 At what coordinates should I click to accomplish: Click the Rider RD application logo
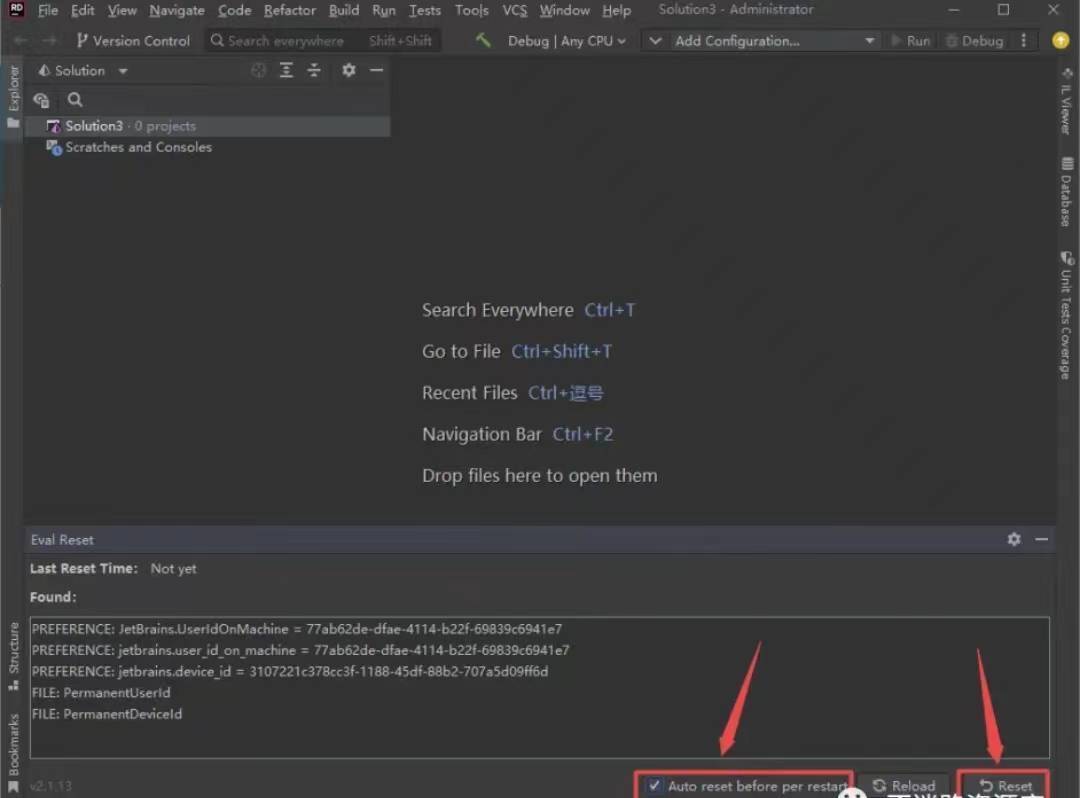tap(16, 9)
